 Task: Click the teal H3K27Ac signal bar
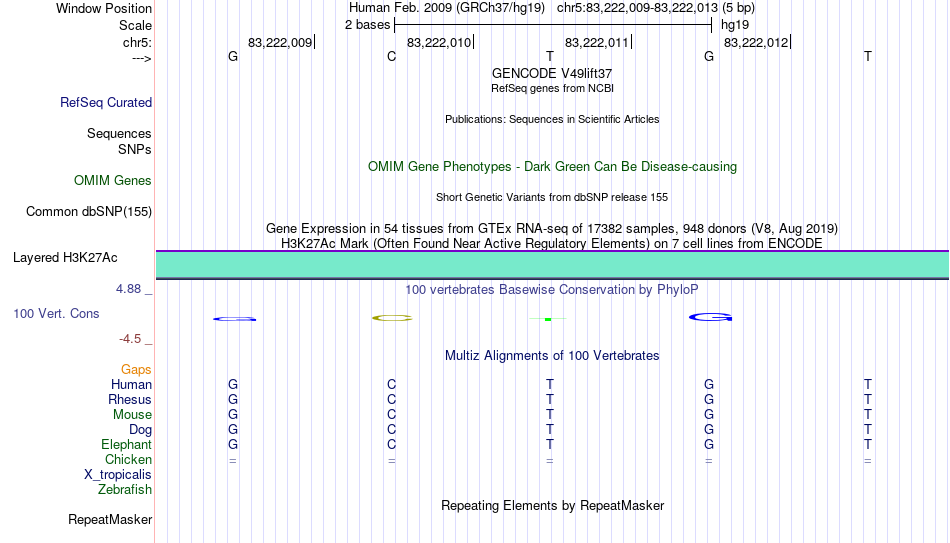tap(552, 265)
